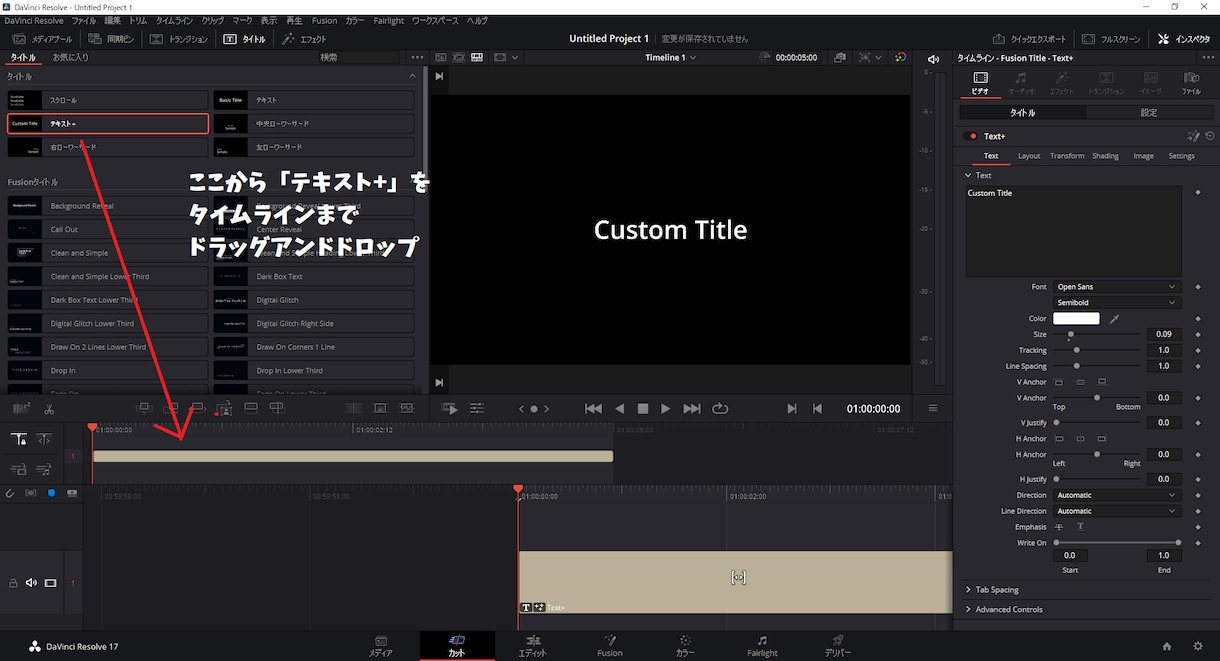The height and width of the screenshot is (661, 1220).
Task: Click the smart insert icon
Action: point(144,408)
